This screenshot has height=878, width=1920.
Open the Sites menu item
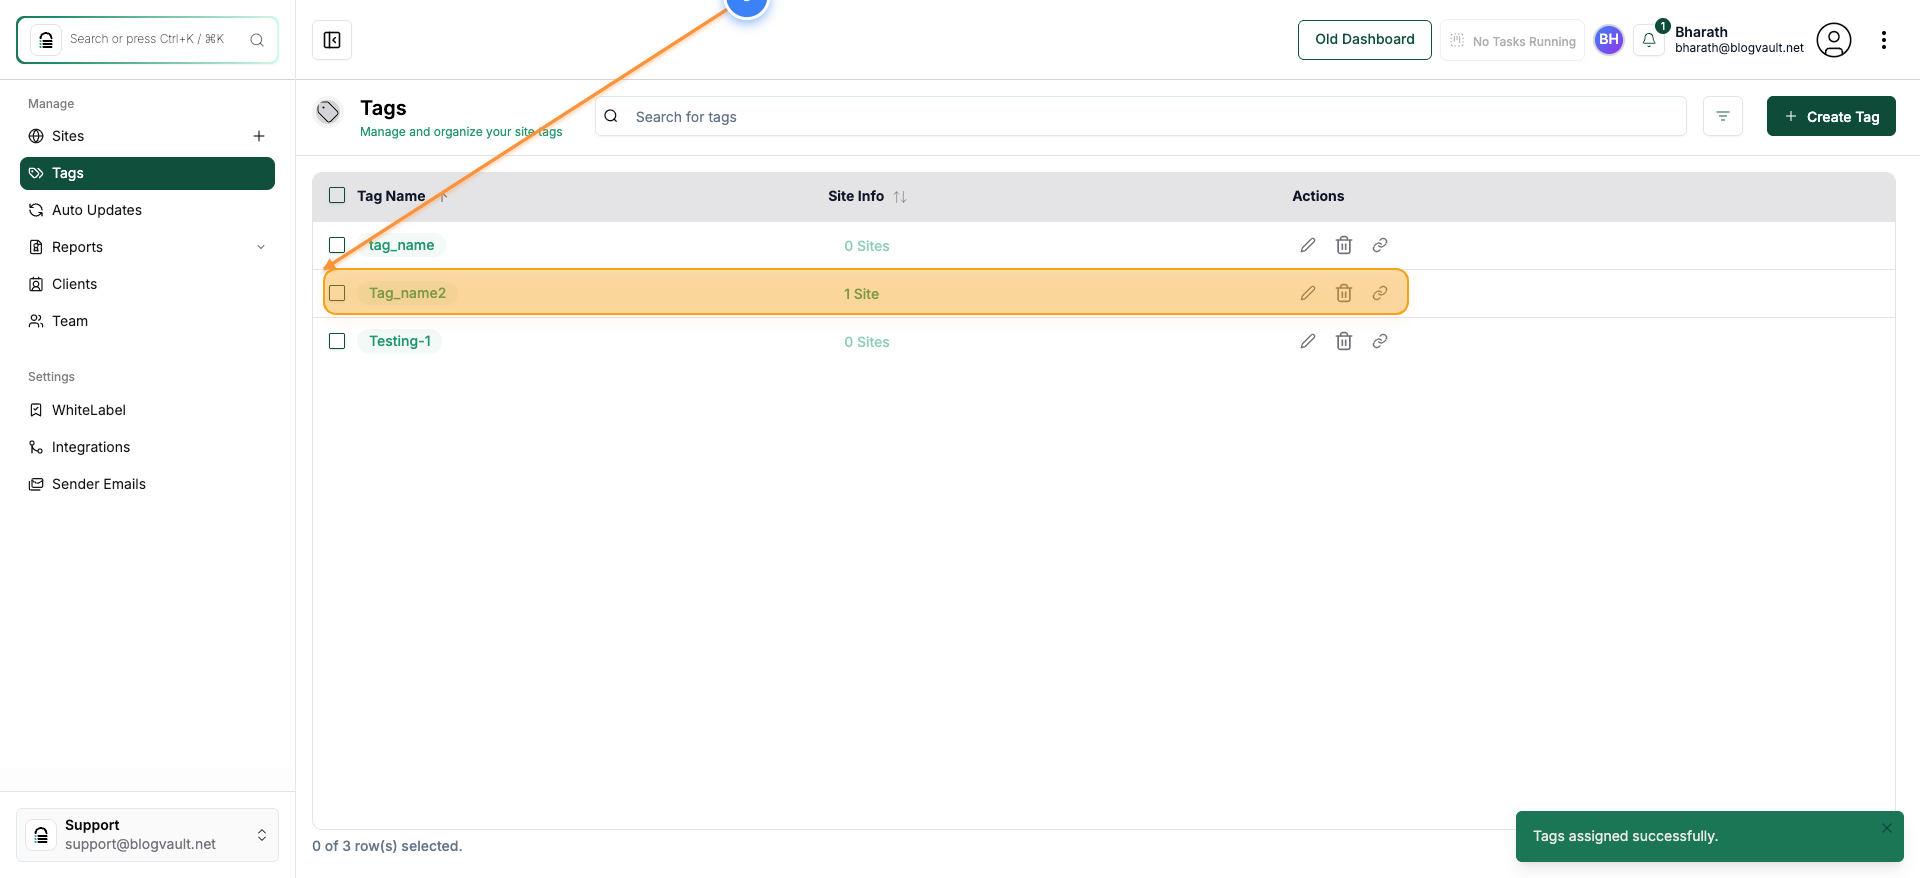click(x=68, y=136)
